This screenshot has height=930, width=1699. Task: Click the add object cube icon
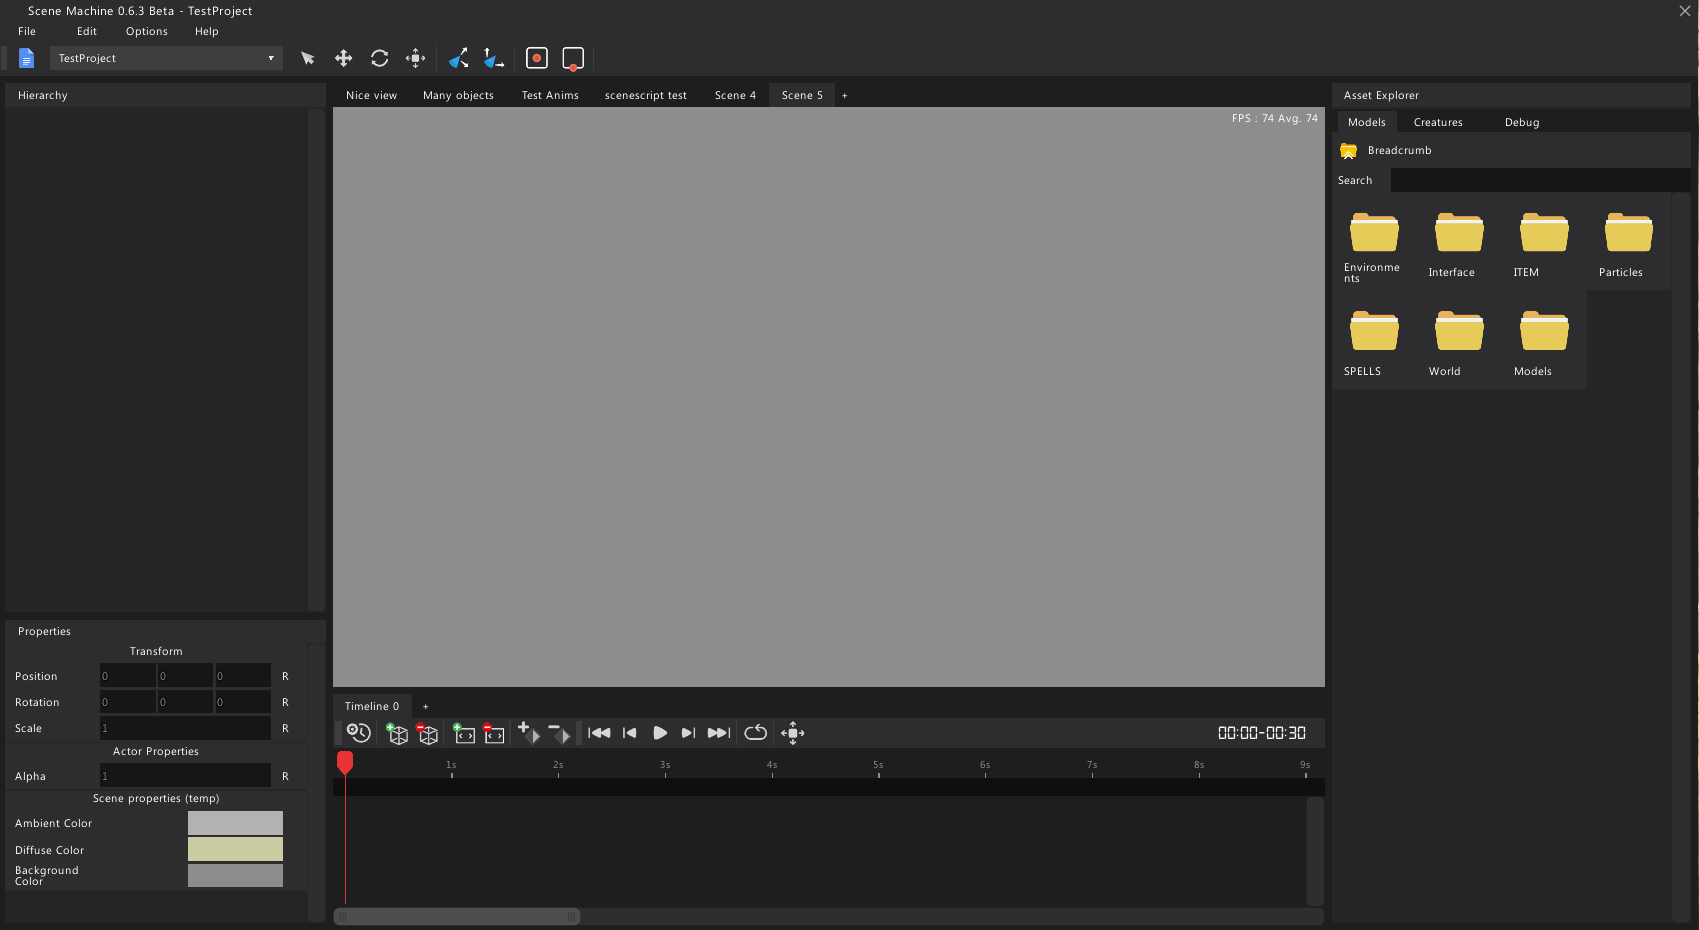click(x=397, y=734)
